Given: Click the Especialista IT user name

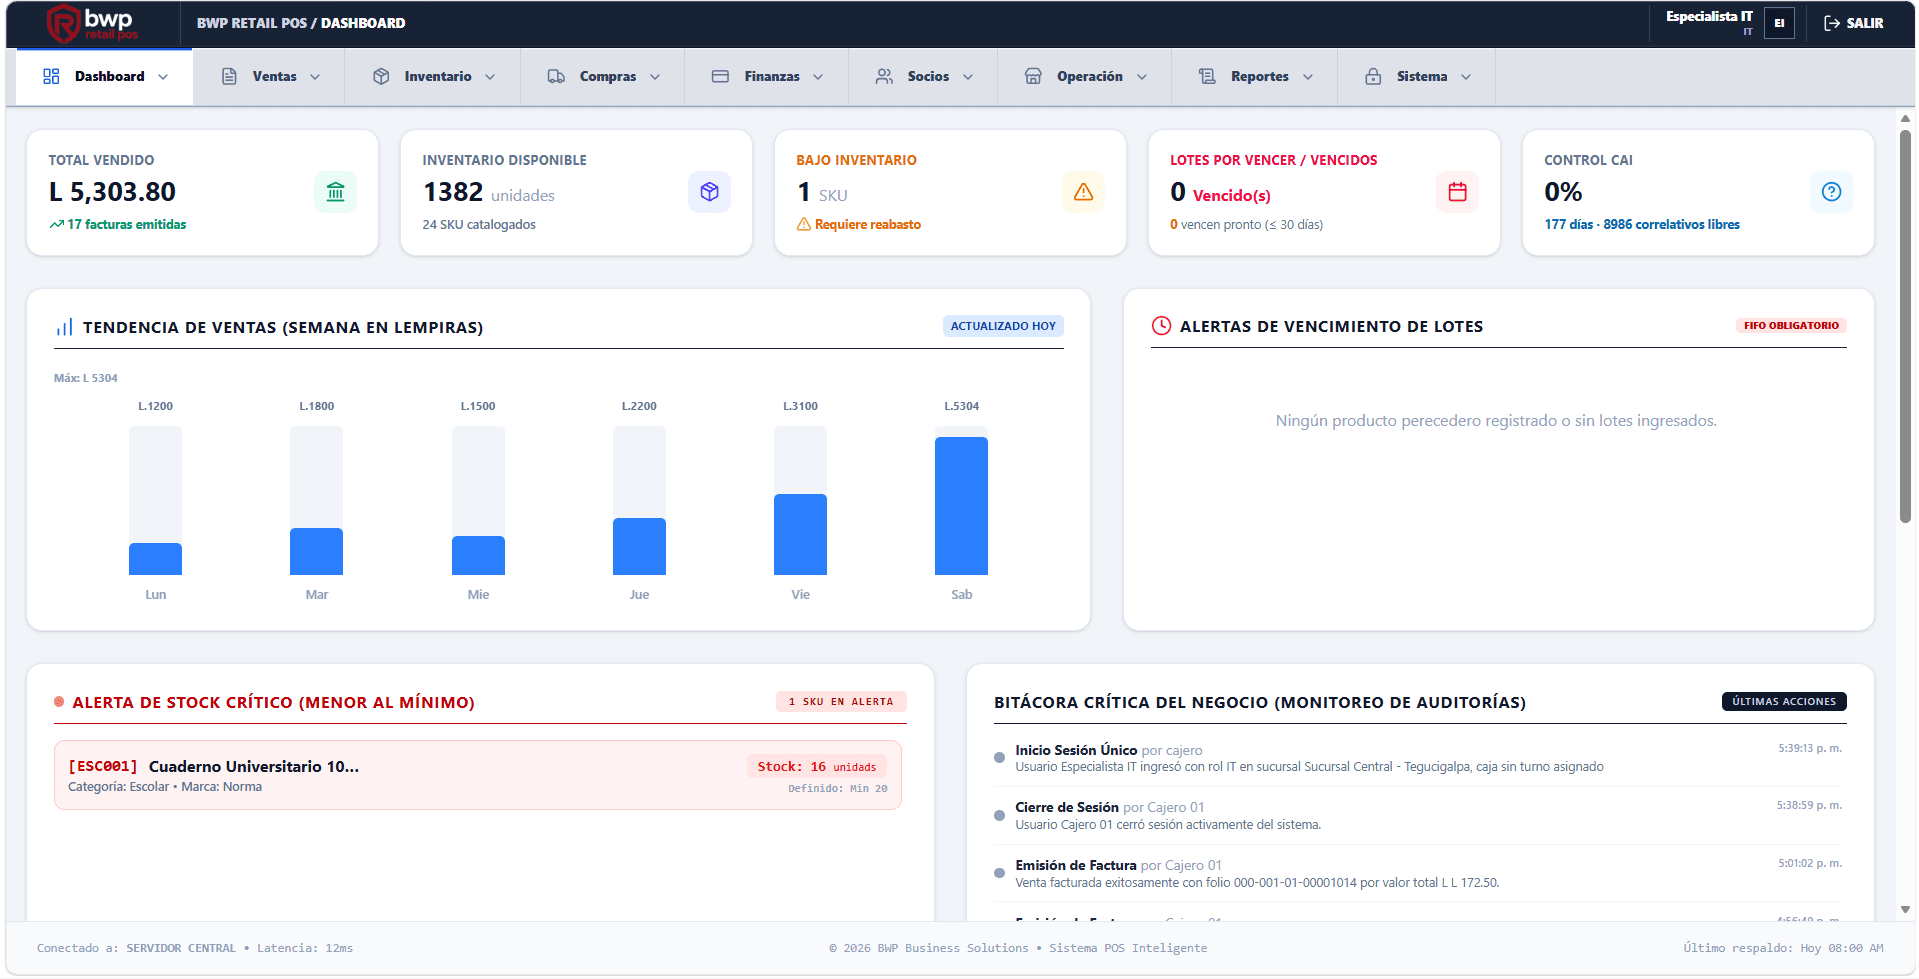Looking at the screenshot, I should (1709, 17).
